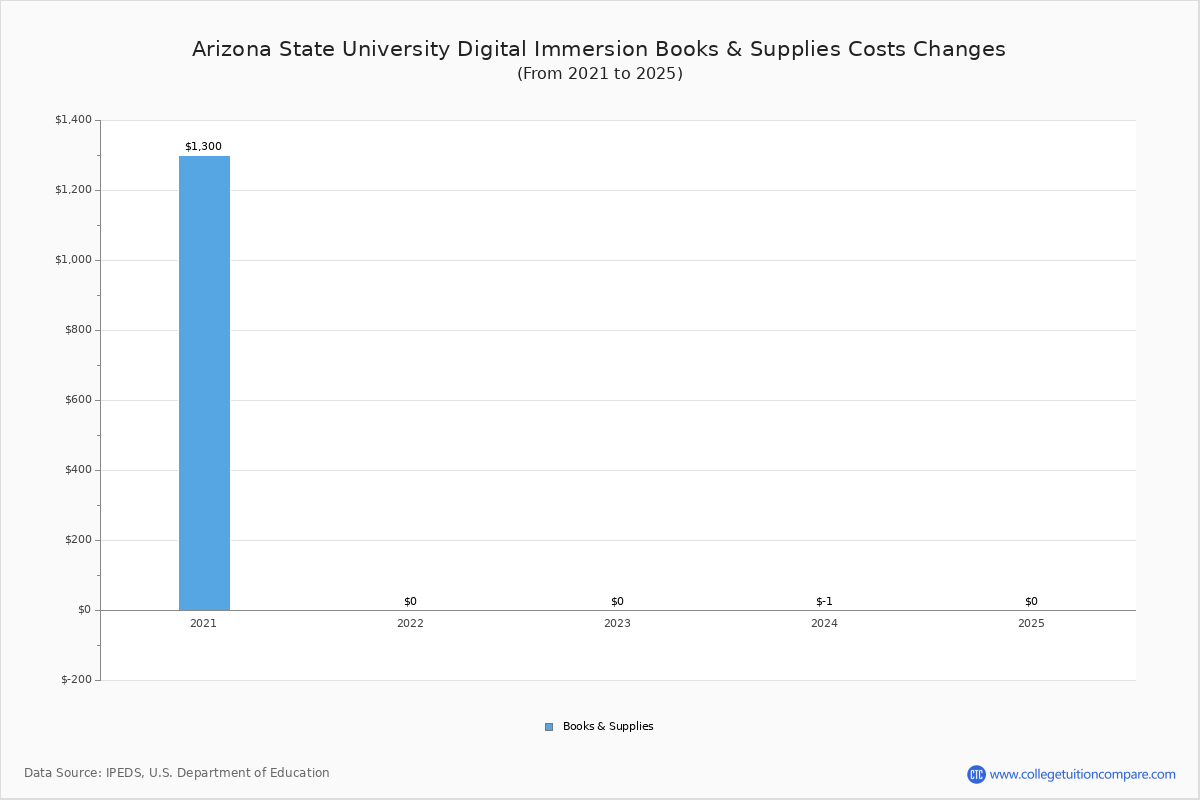1200x800 pixels.
Task: Click the $0 label above the 2022 baseline
Action: pyautogui.click(x=409, y=601)
